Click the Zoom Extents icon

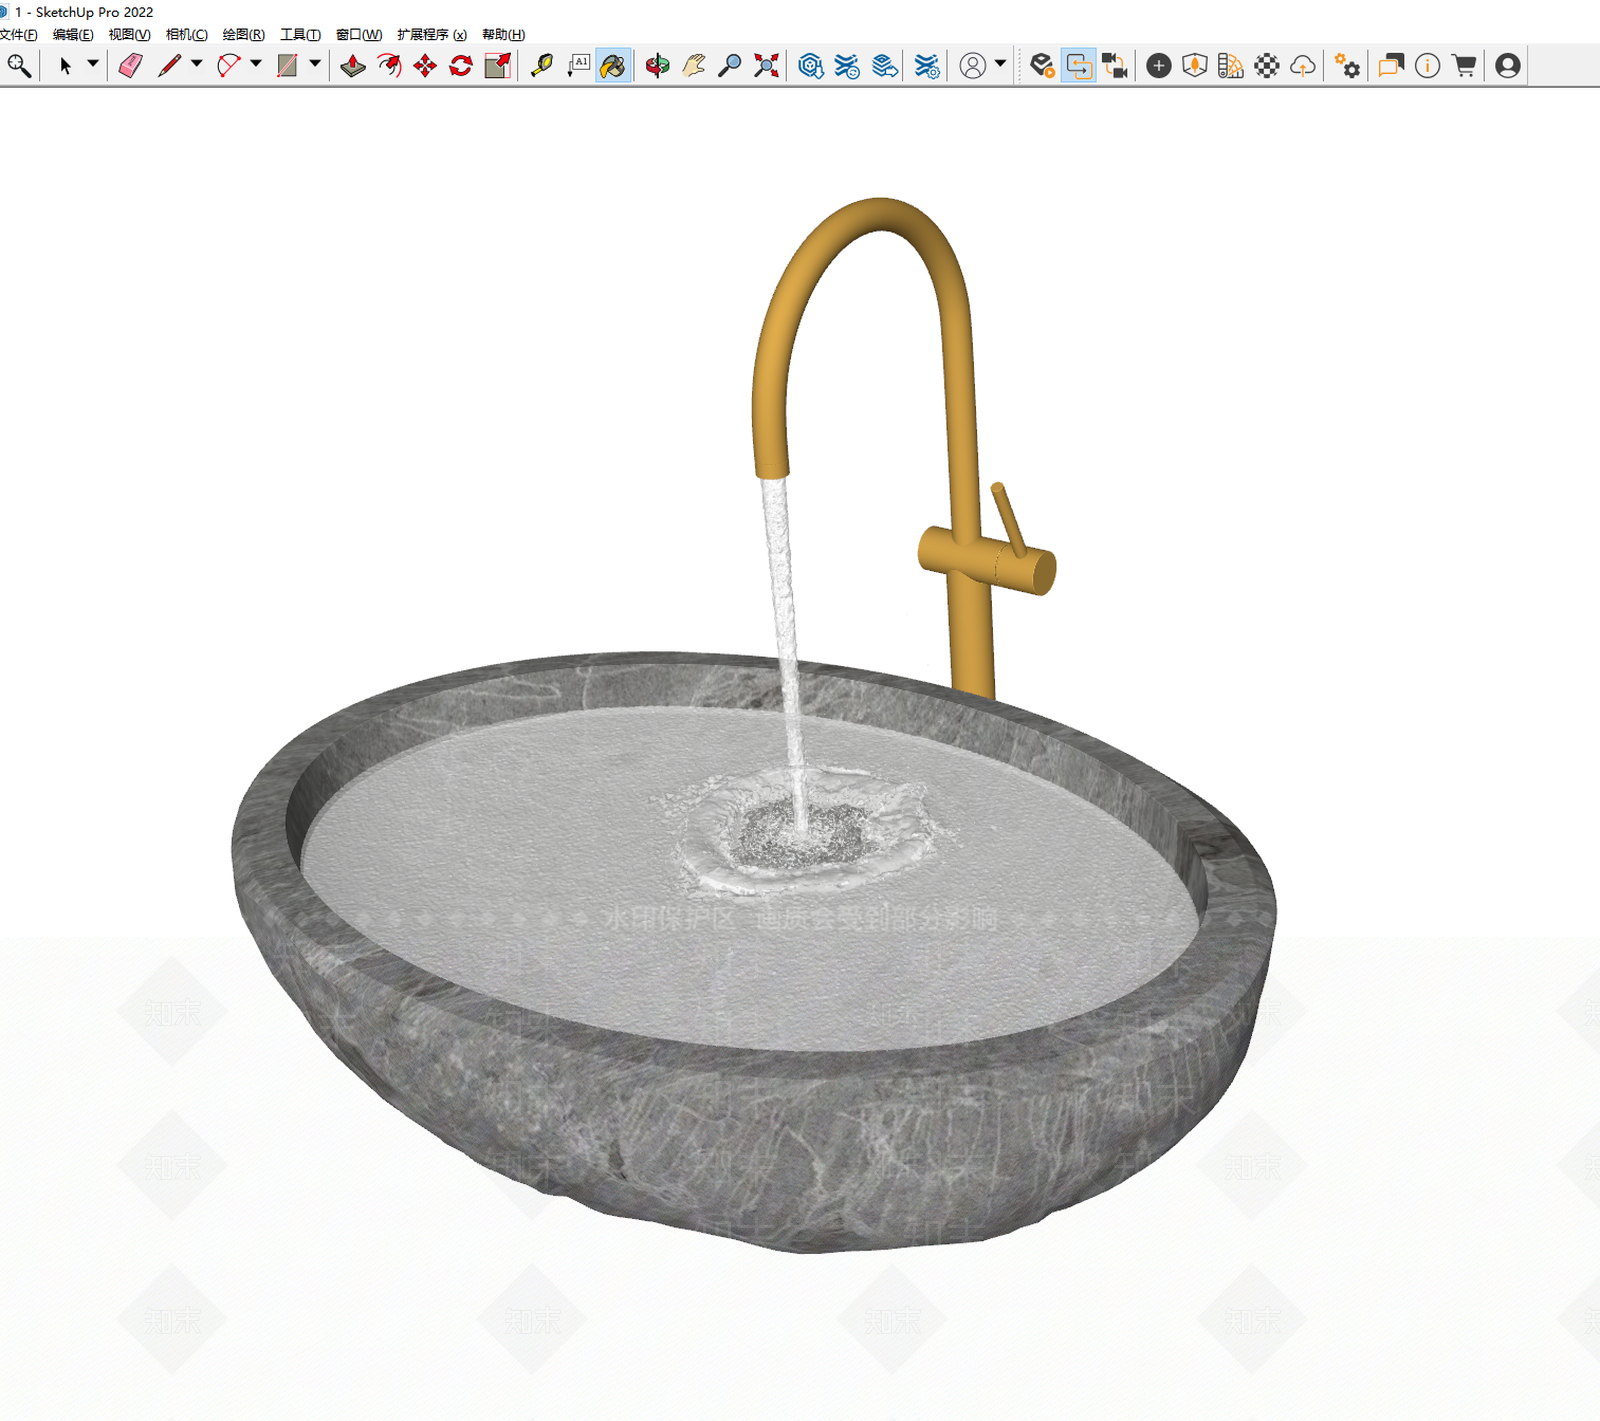[x=766, y=66]
